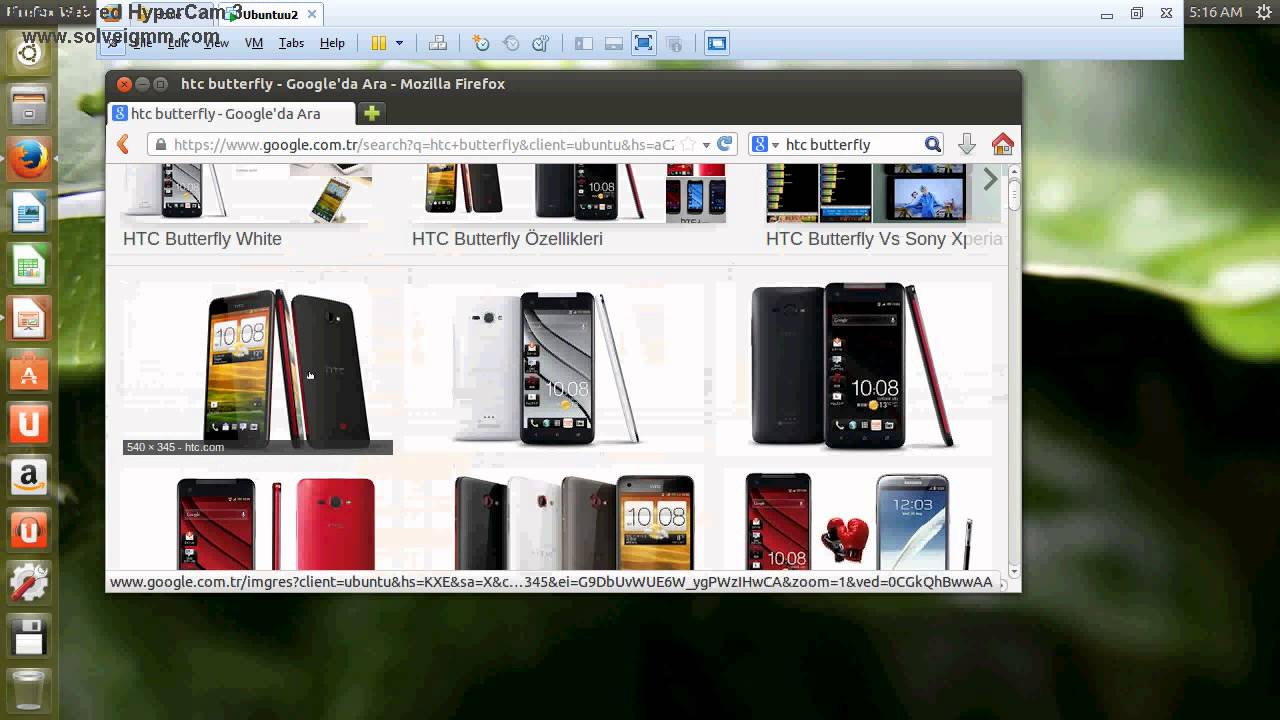Open the Trash in the launcher

[x=29, y=690]
